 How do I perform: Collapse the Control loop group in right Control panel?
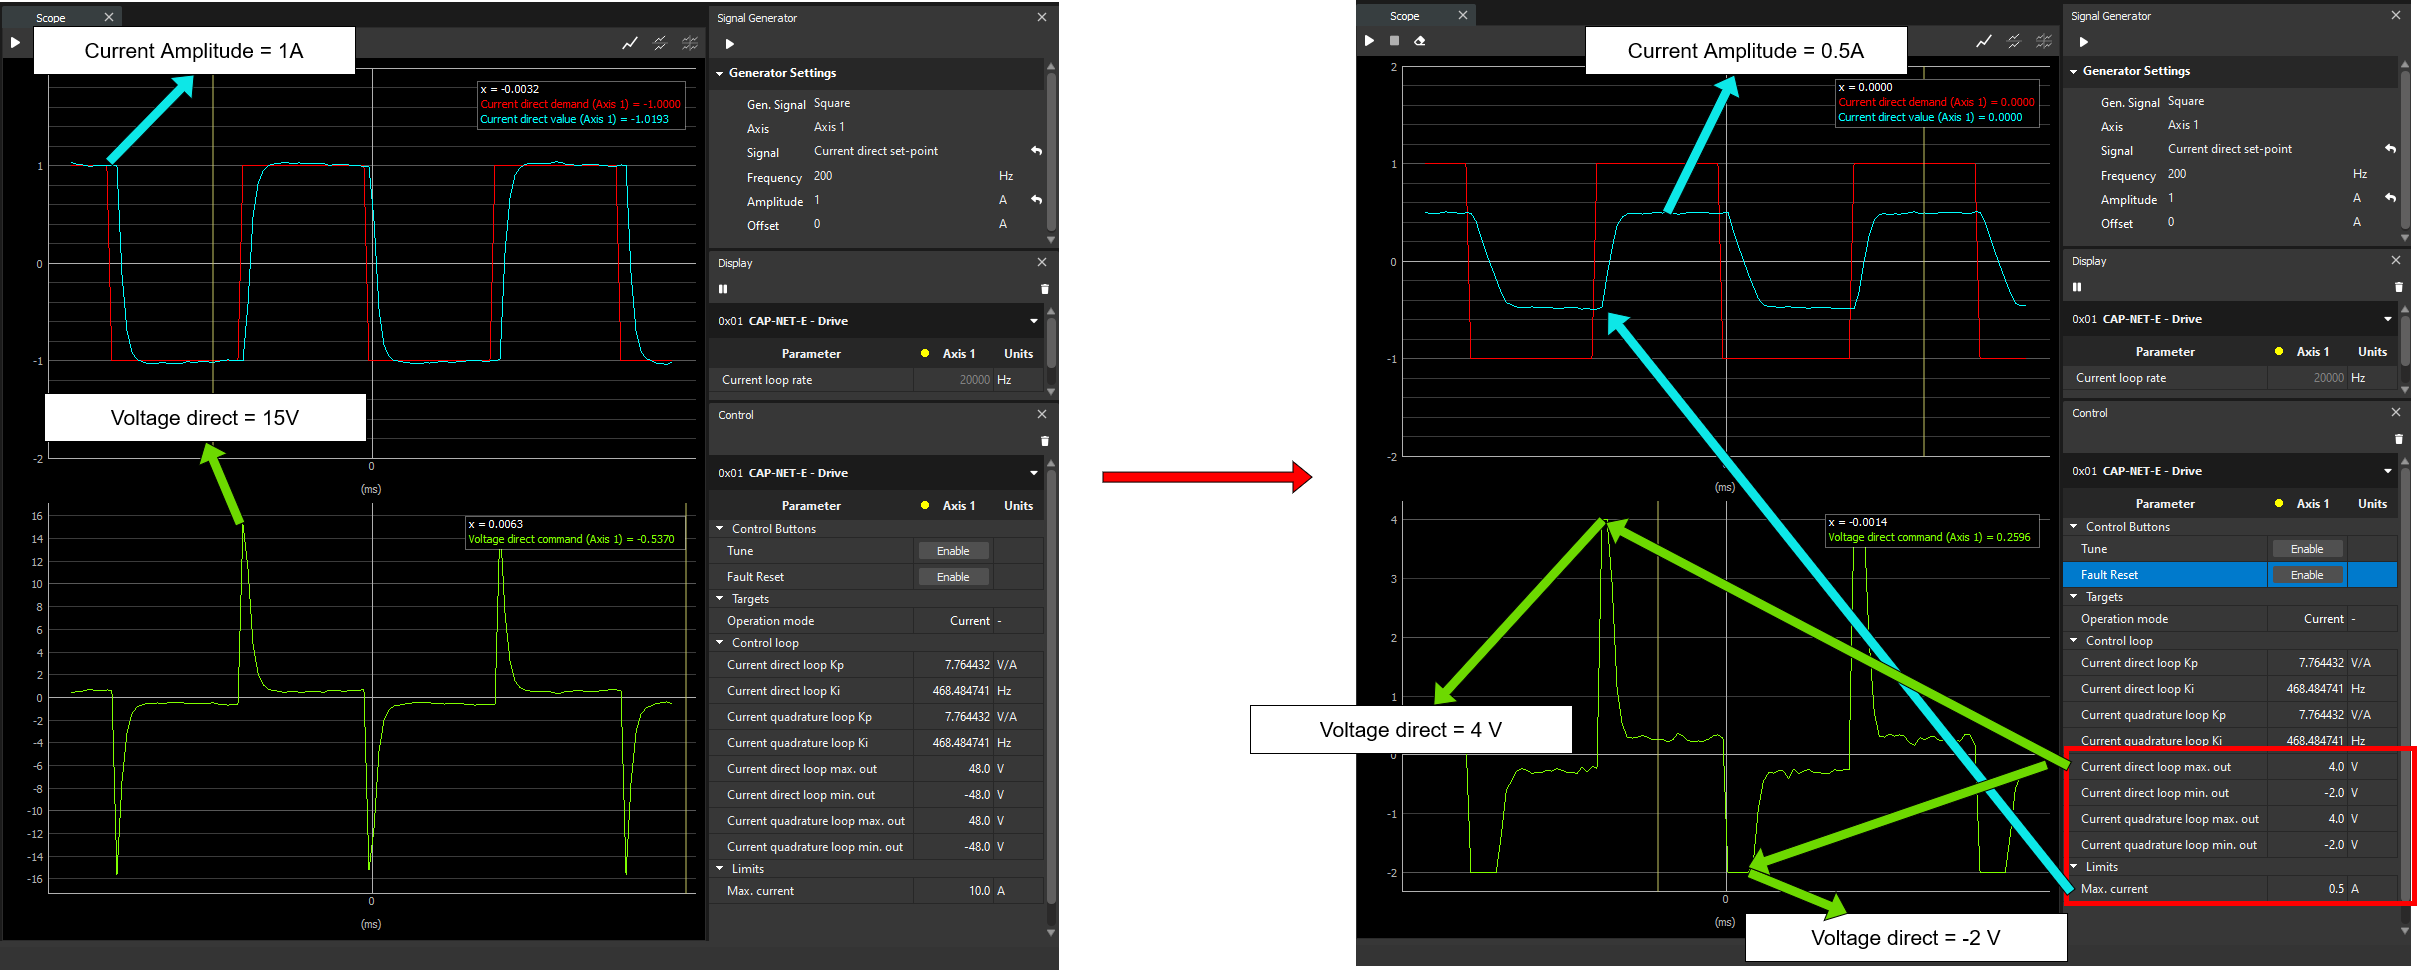[2074, 641]
